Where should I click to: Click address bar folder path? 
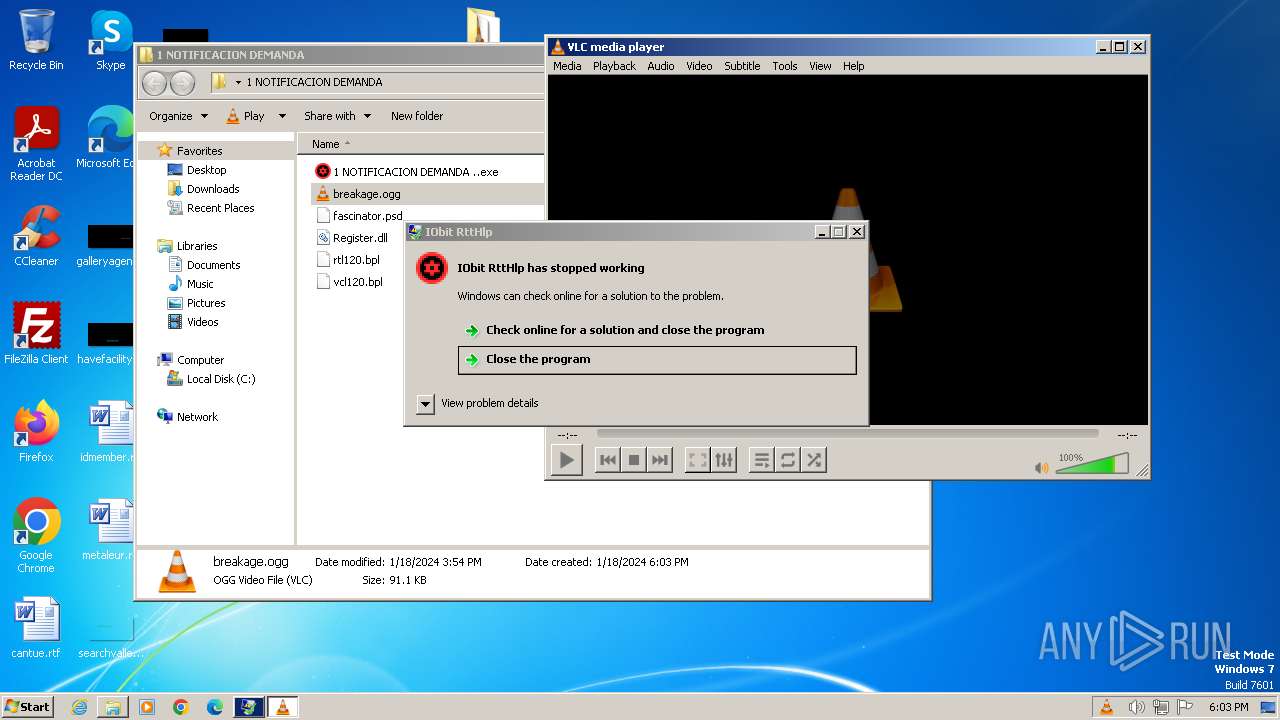tap(314, 82)
